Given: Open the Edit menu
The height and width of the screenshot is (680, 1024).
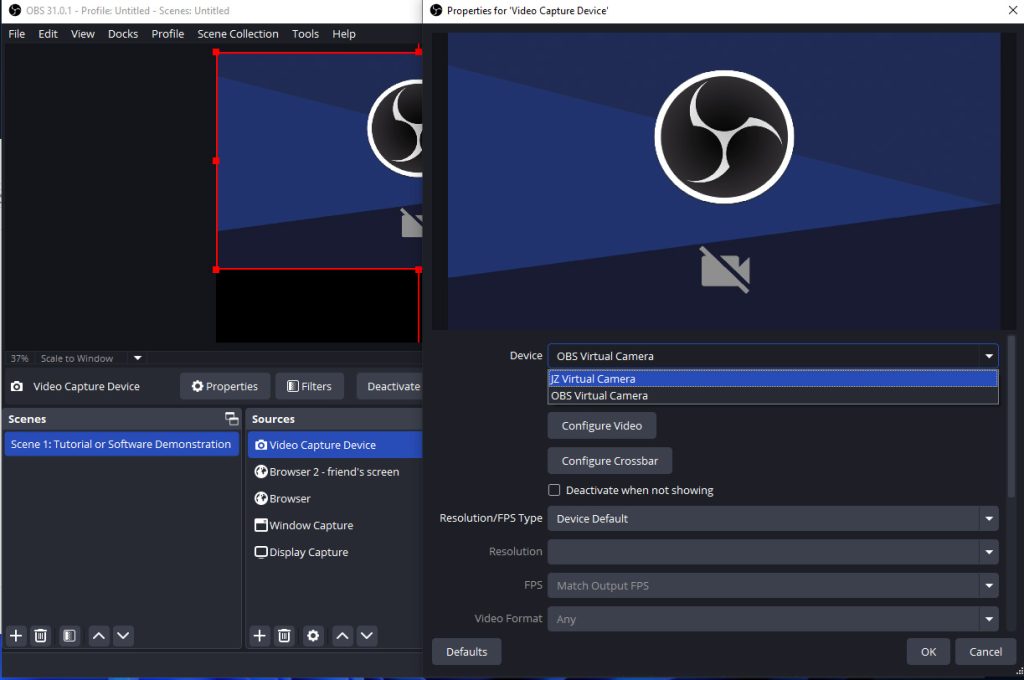Looking at the screenshot, I should (x=48, y=34).
